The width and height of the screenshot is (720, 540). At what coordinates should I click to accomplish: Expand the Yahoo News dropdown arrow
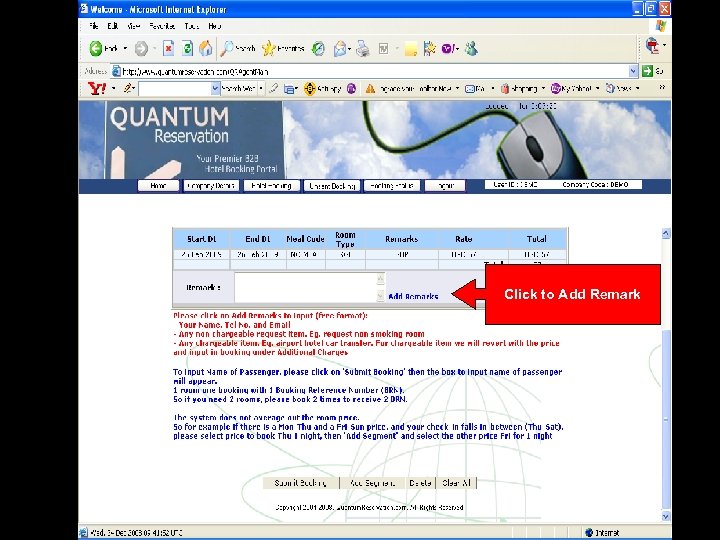[x=637, y=88]
